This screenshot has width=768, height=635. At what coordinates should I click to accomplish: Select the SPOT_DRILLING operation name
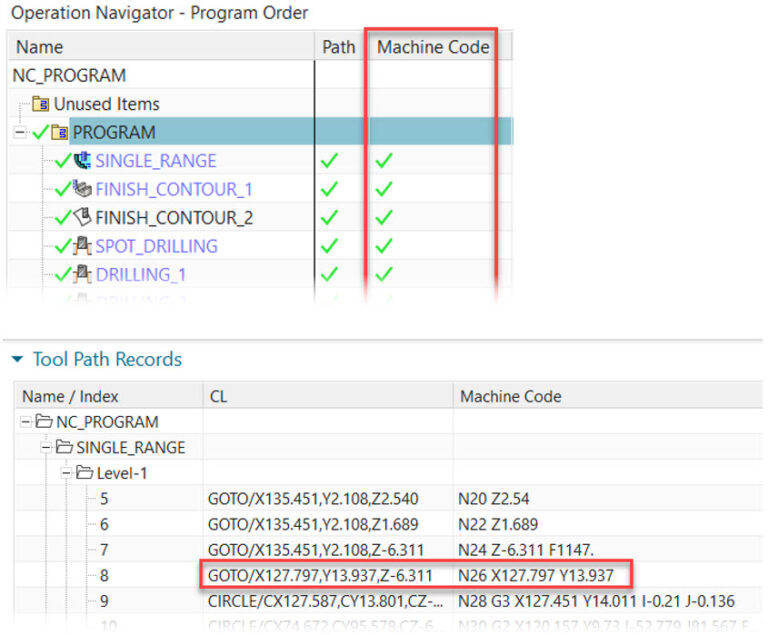156,246
